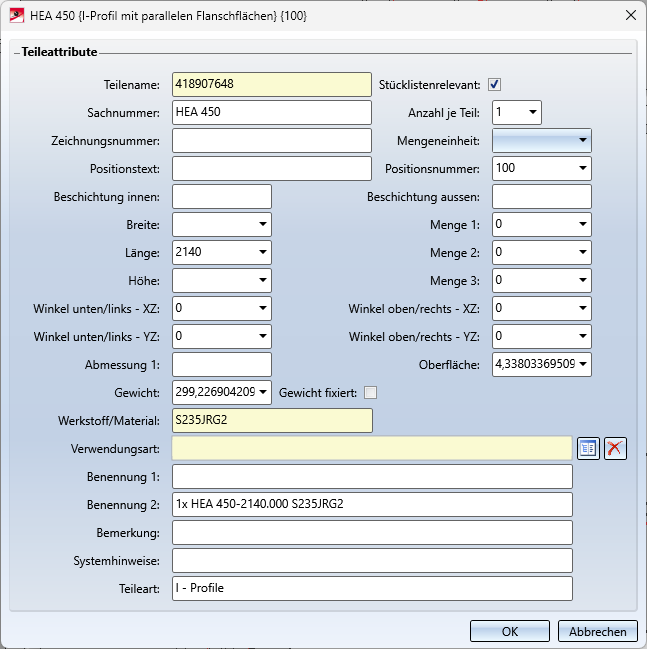Click the Gewicht fixiert label
This screenshot has height=649, width=647.
pos(317,393)
